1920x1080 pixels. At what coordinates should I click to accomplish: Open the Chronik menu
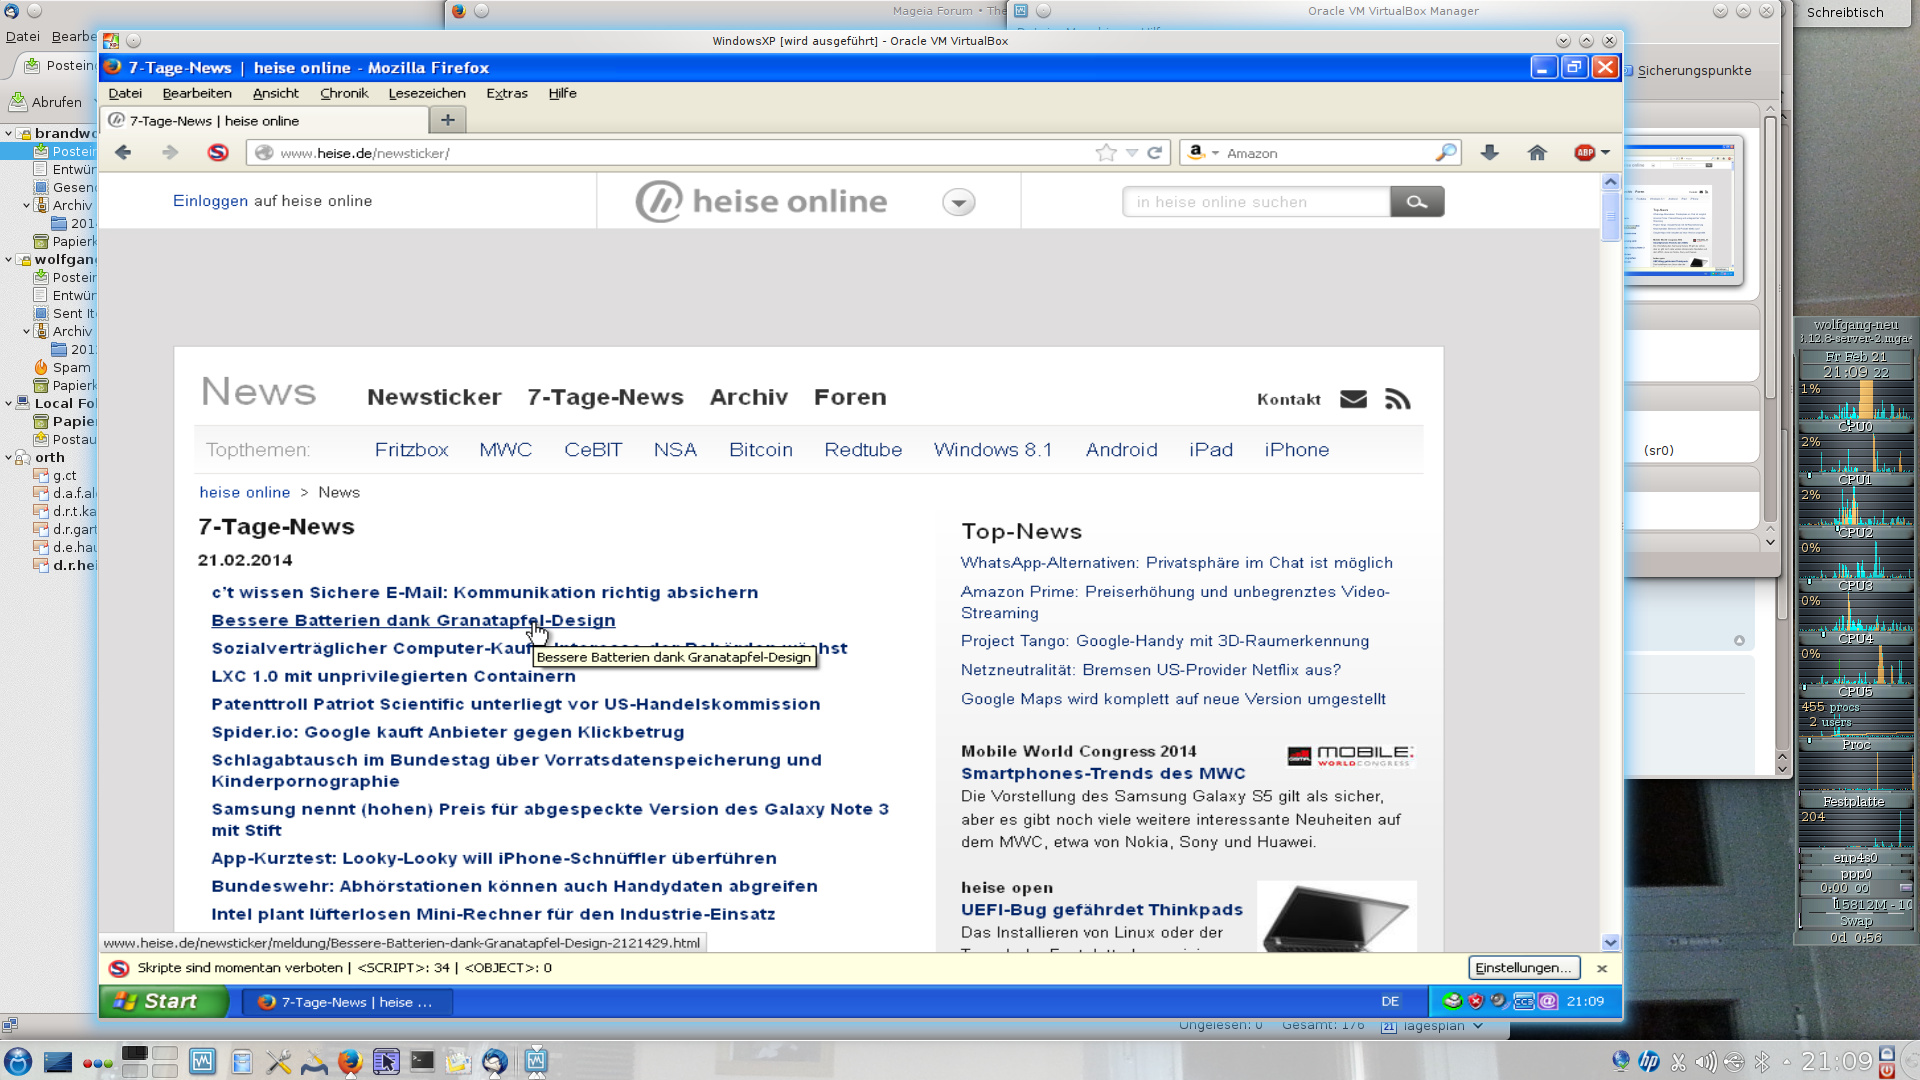[x=344, y=93]
